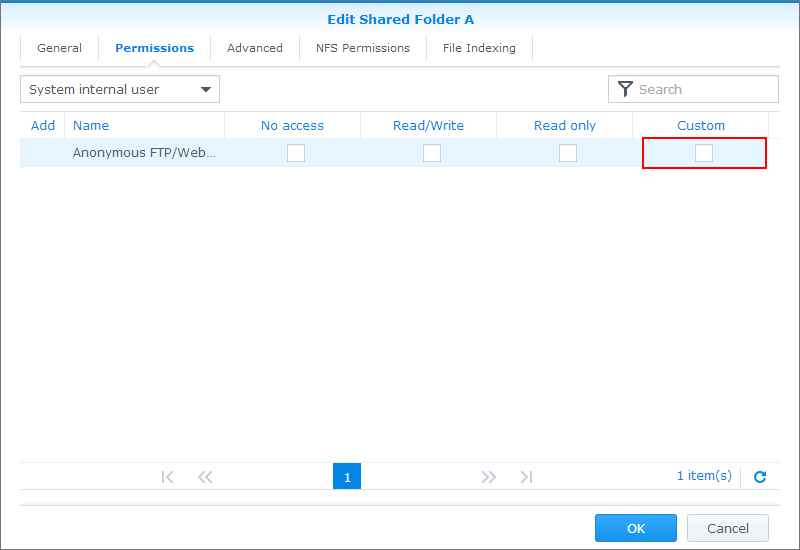Image resolution: width=800 pixels, height=550 pixels.
Task: Click the refresh icon beside item count
Action: click(760, 477)
